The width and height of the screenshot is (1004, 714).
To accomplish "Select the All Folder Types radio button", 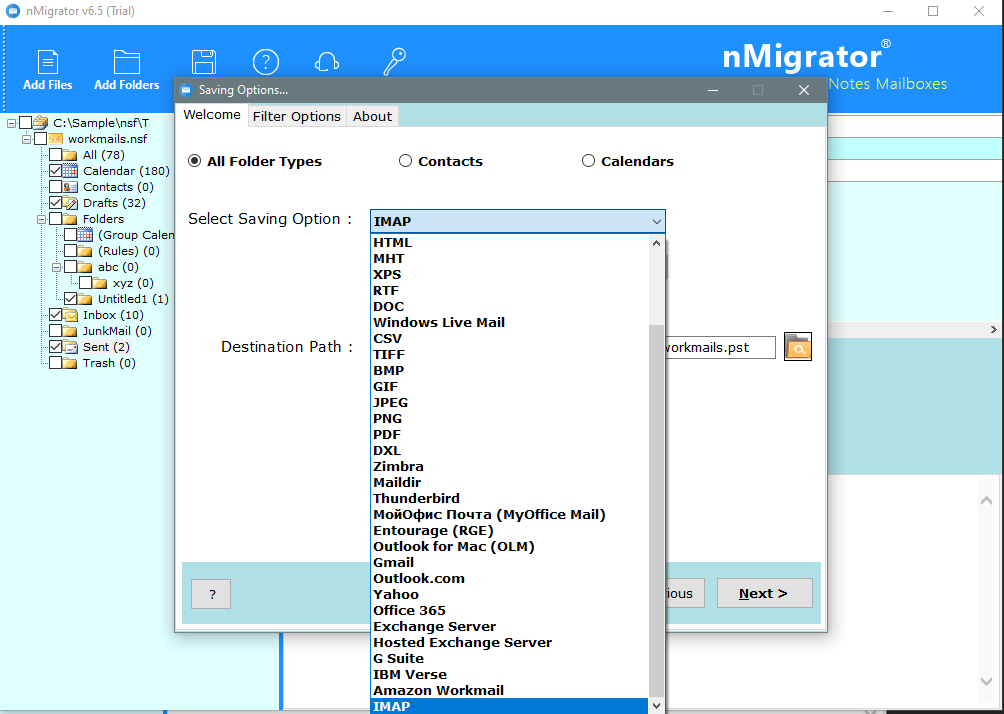I will 195,161.
